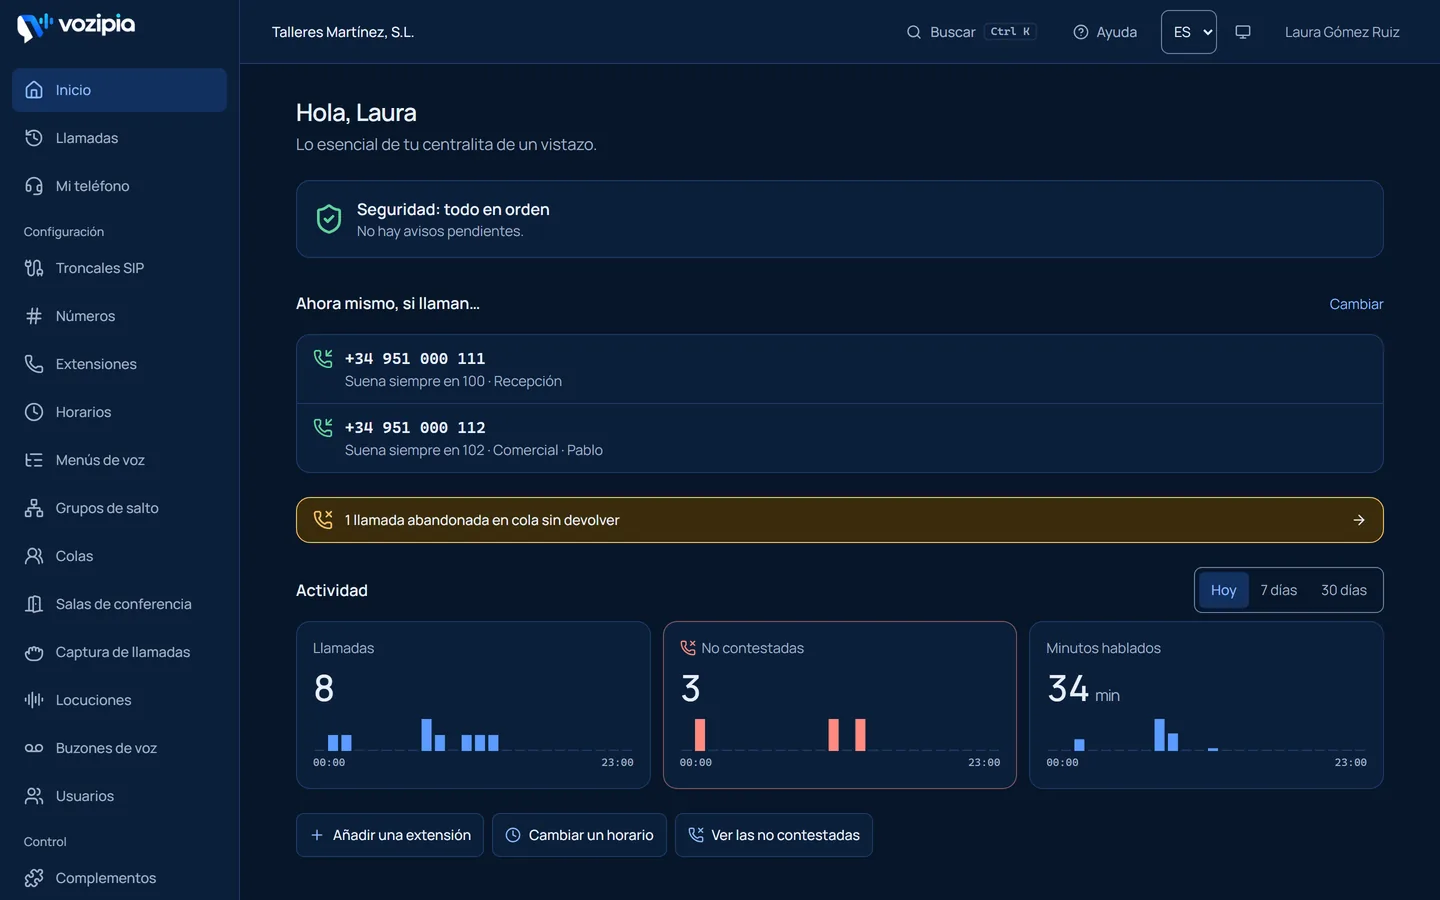Switch activity range to 30 días
This screenshot has height=900, width=1440.
(1343, 590)
